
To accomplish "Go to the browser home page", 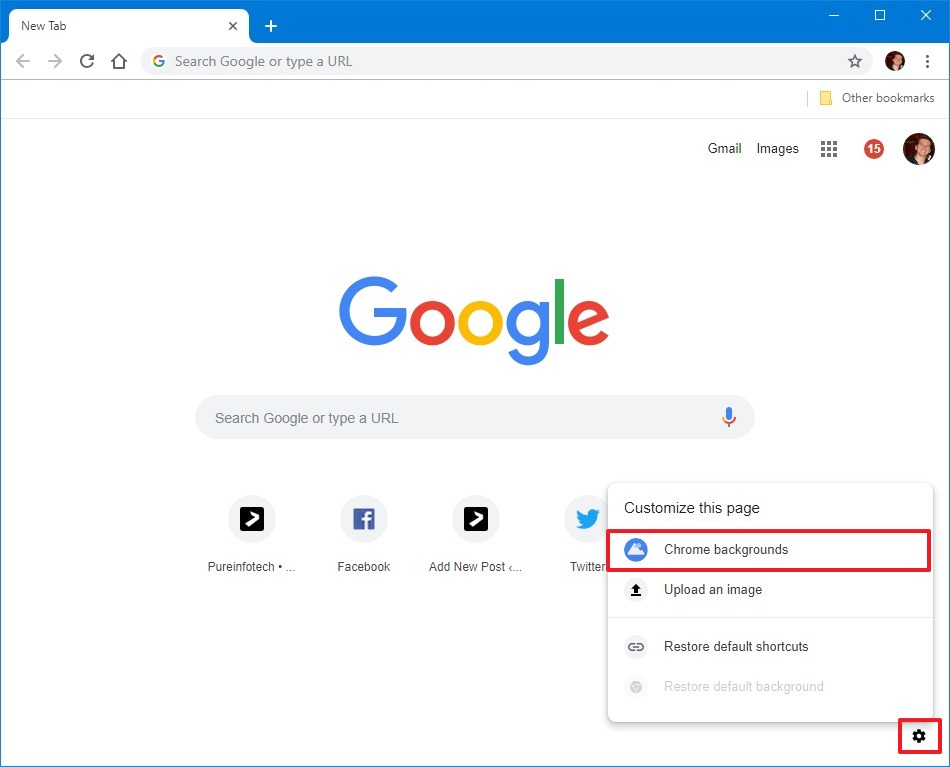I will (119, 61).
